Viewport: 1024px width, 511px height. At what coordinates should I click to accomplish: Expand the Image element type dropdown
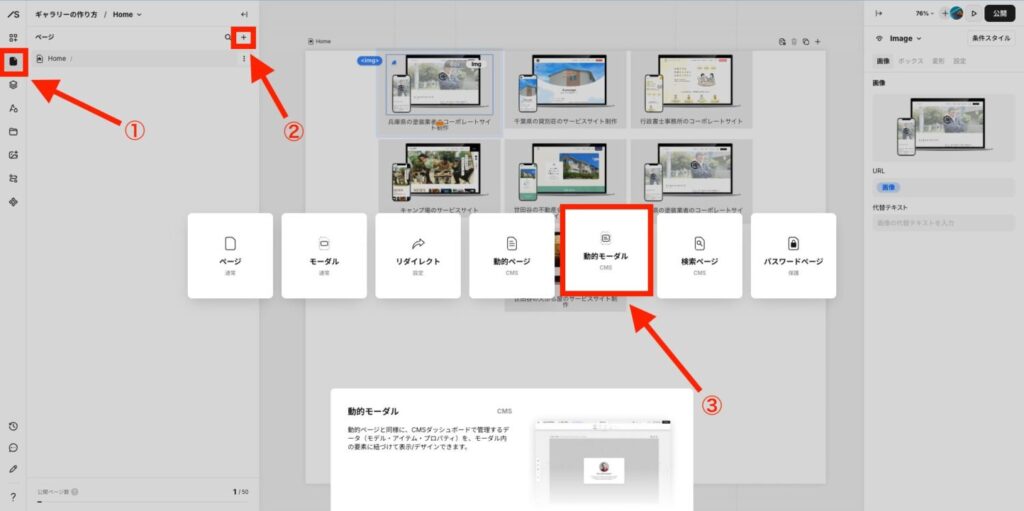click(x=898, y=39)
